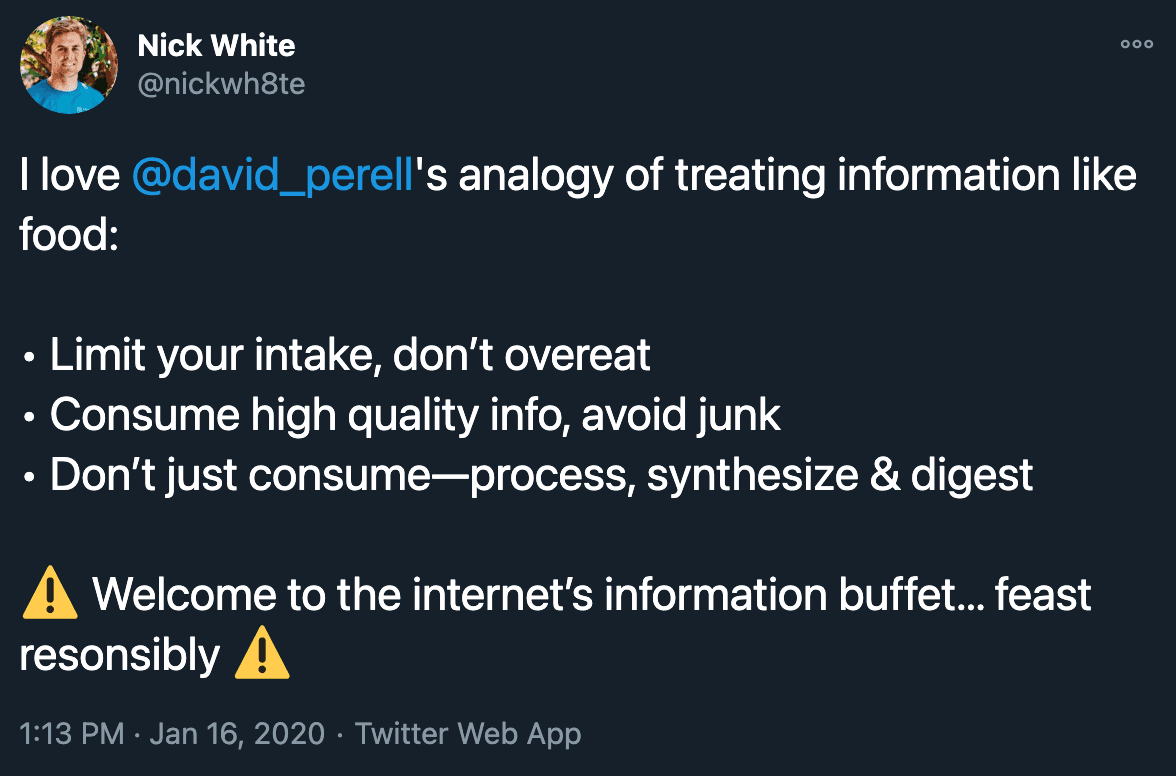Screen dimensions: 1176x776
Task: Click the text "Consume high quality info, avoid junk"
Action: (415, 415)
